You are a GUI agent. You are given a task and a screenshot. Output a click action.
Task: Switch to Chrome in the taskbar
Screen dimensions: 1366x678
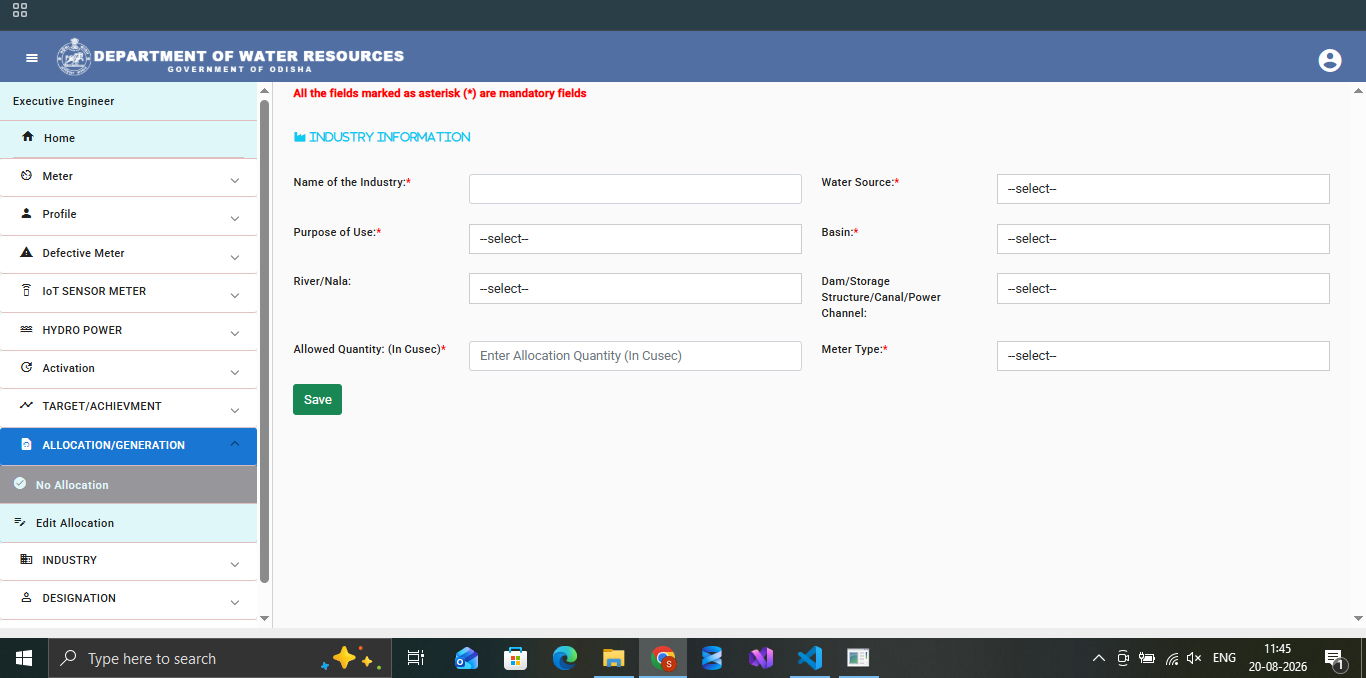(663, 658)
